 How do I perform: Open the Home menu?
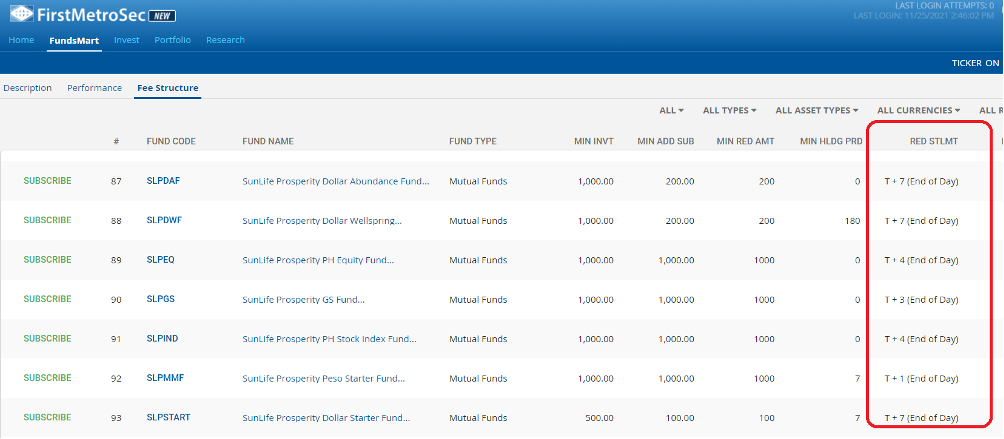tap(21, 40)
